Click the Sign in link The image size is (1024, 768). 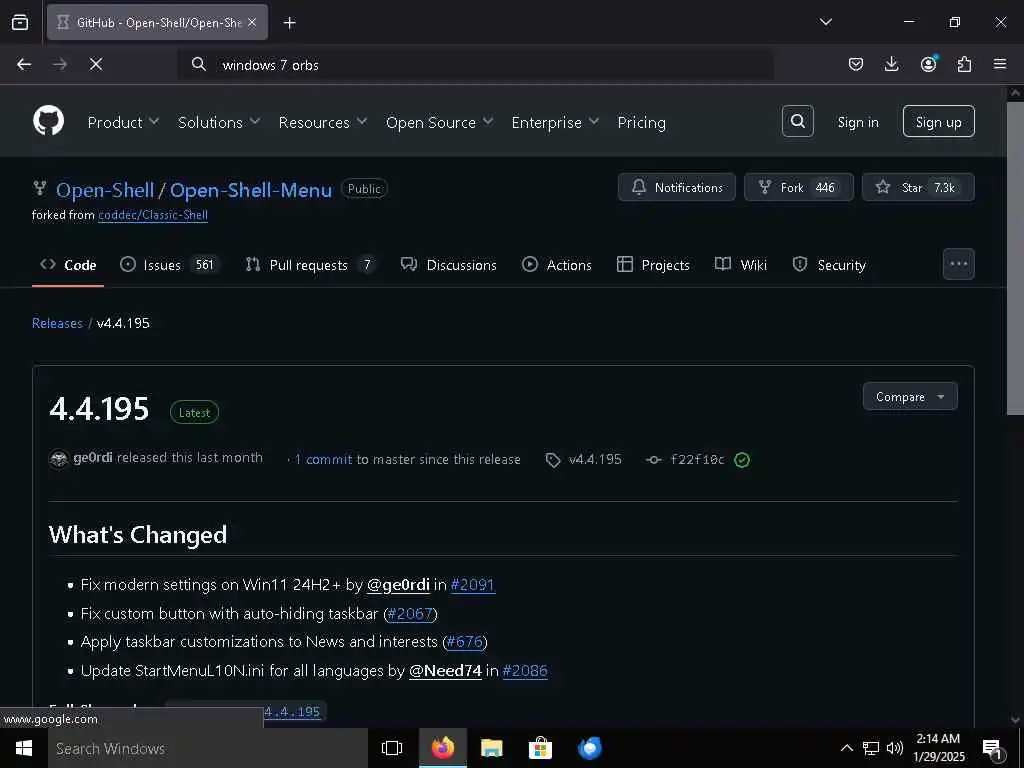tap(857, 122)
